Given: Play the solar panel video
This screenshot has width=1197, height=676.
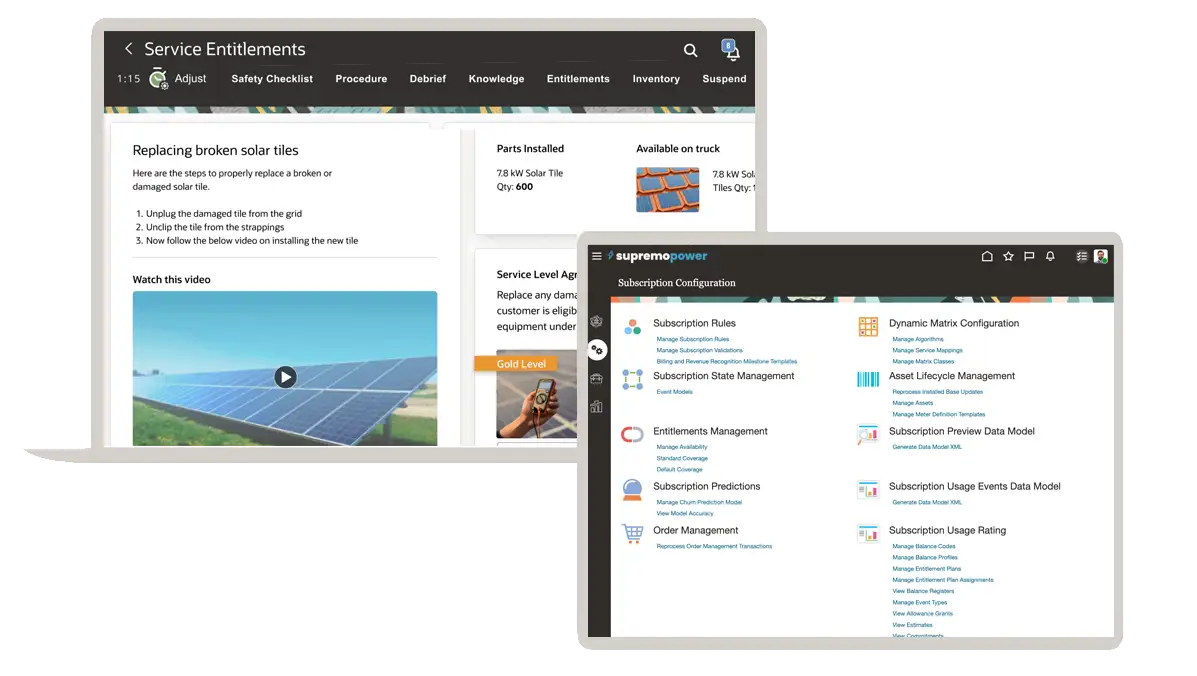Looking at the screenshot, I should pyautogui.click(x=286, y=377).
